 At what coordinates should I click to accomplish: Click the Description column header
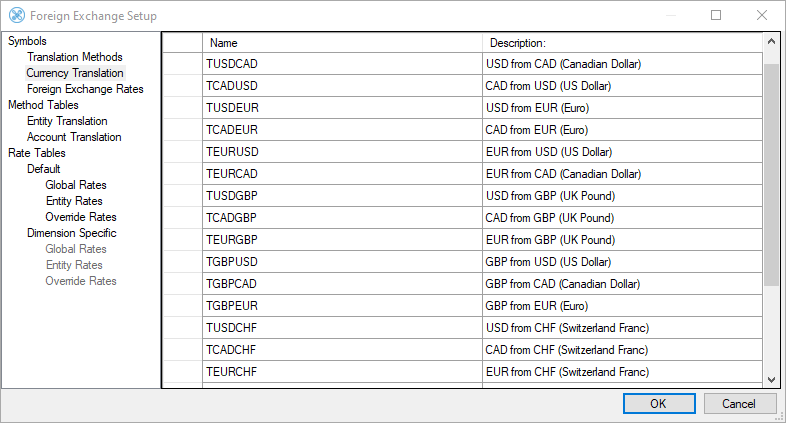620,43
